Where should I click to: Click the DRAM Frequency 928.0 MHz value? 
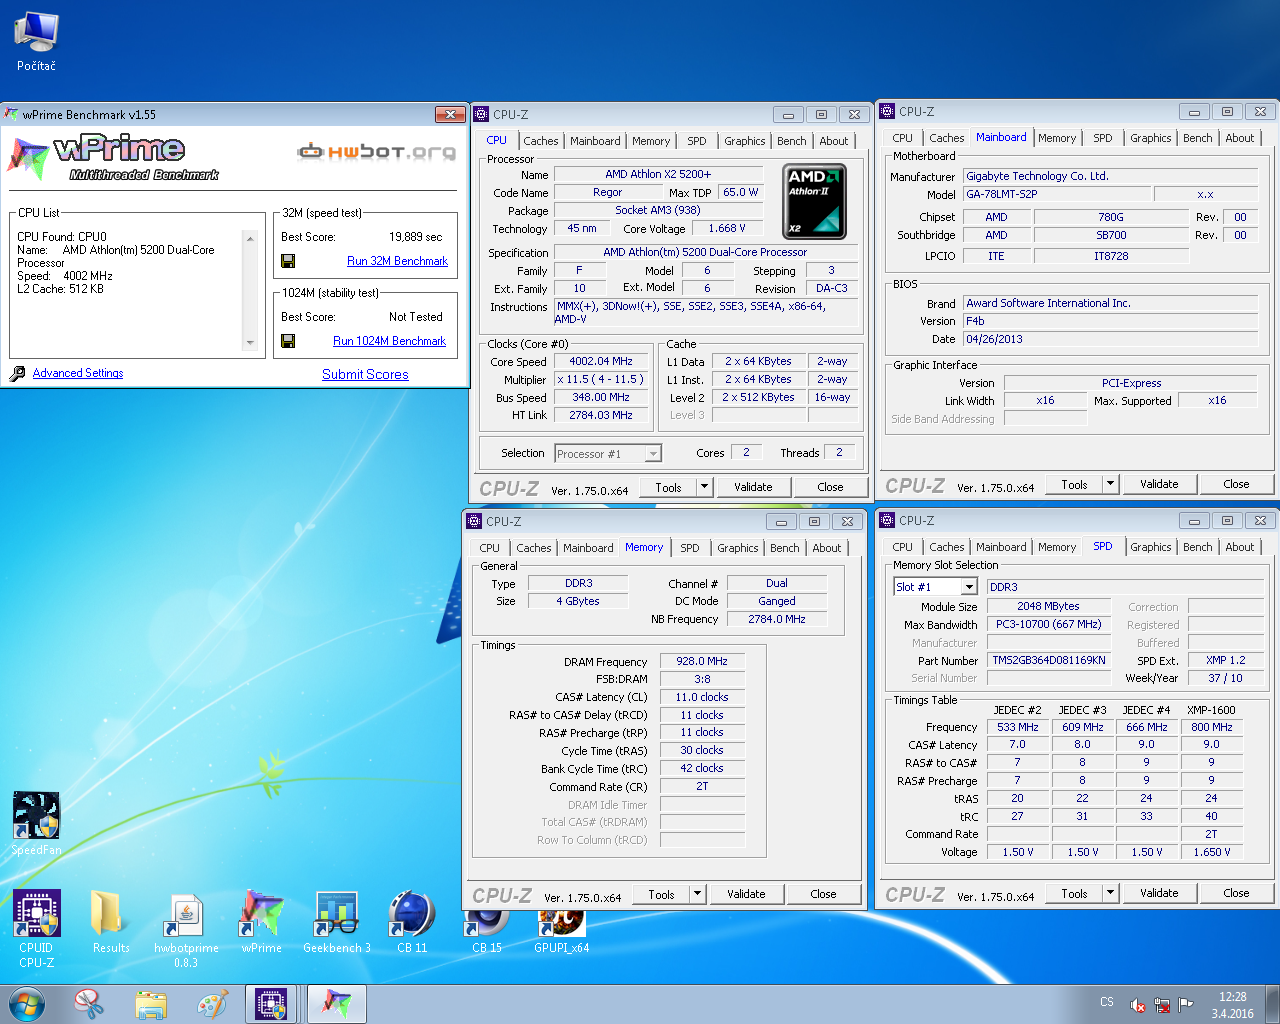coord(702,662)
